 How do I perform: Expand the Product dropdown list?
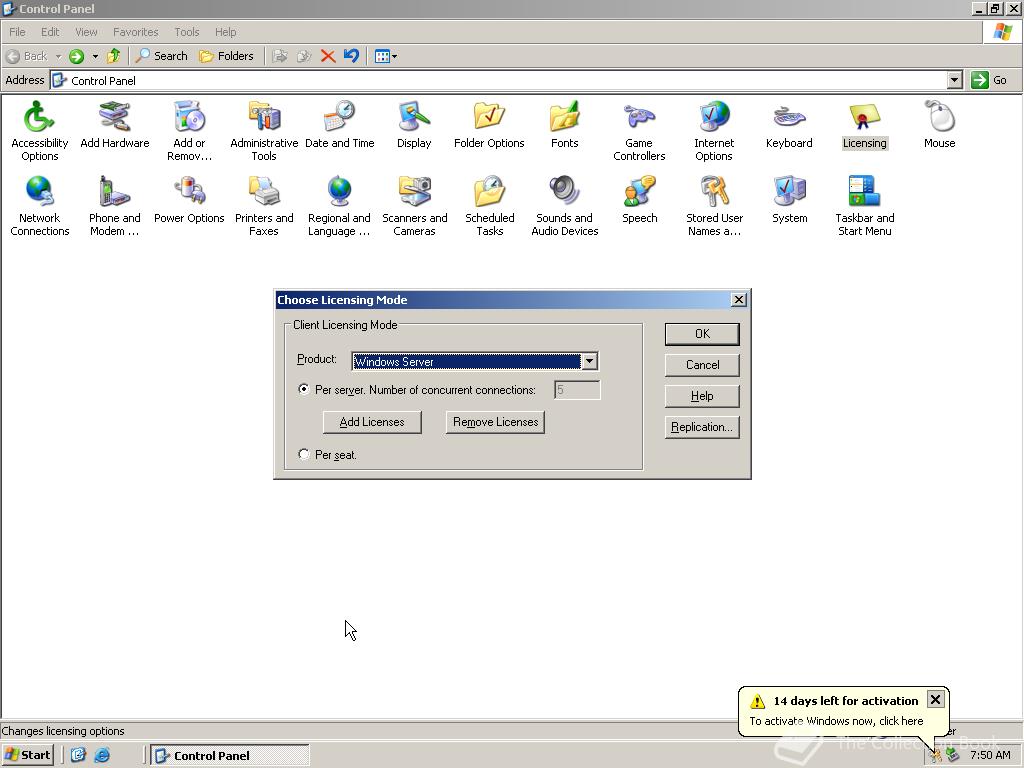click(x=589, y=361)
